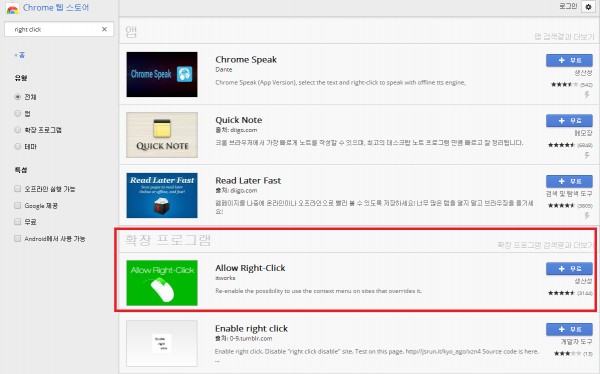
Task: Tick the Android에서 사용 가능 checkbox
Action: [18, 238]
